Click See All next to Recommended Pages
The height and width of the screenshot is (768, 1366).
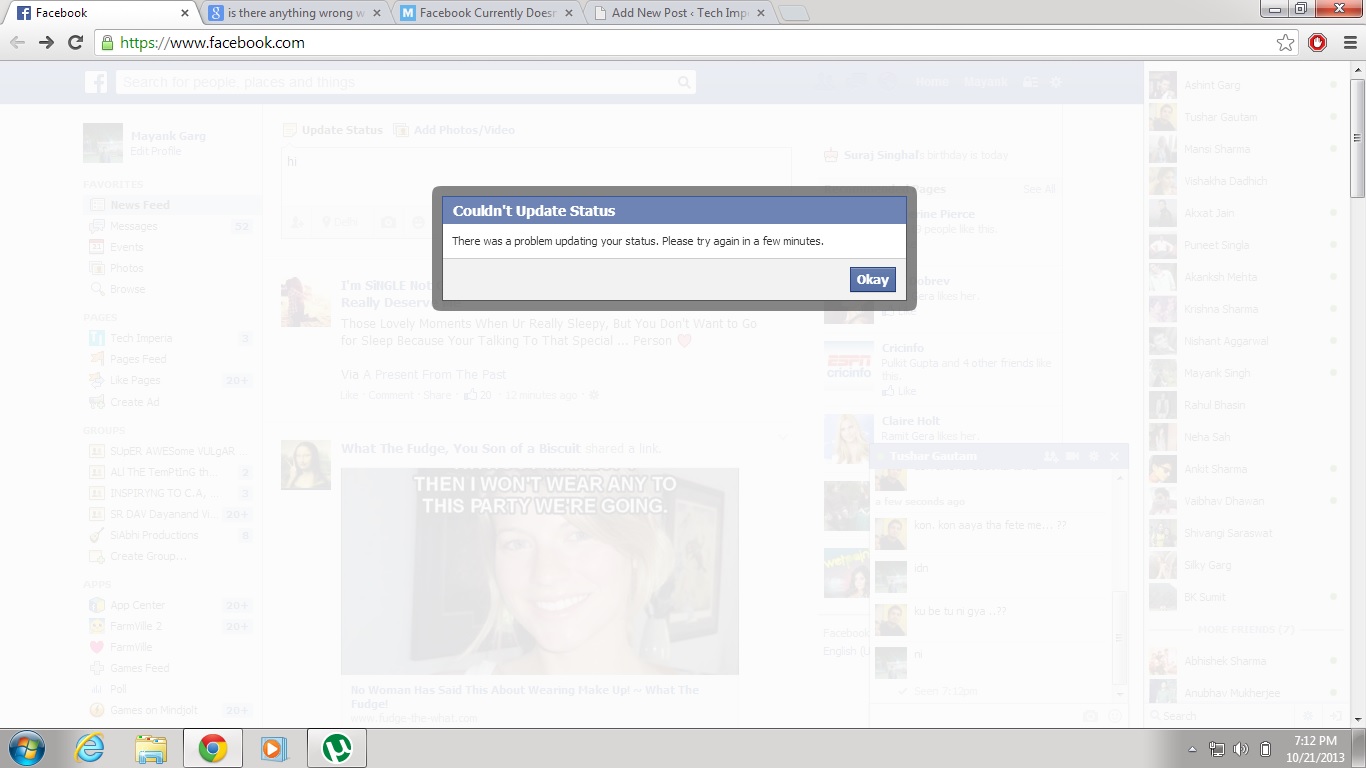pos(1039,189)
